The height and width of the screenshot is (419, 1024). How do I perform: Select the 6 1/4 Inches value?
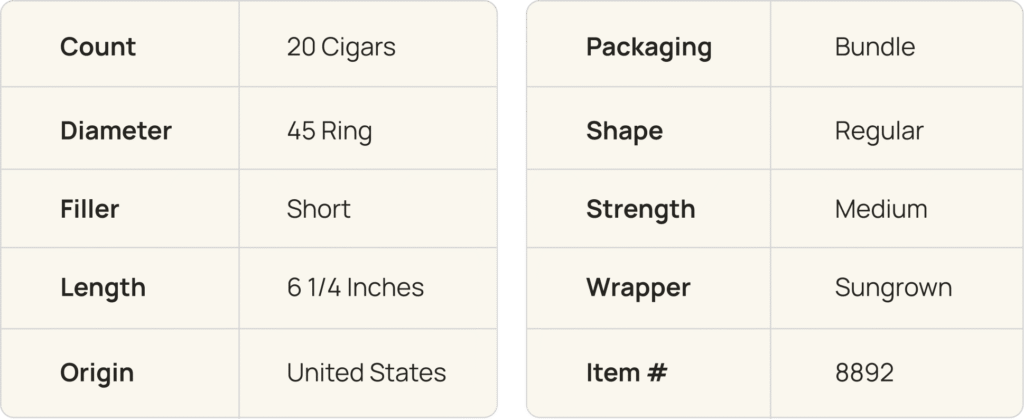(x=355, y=288)
